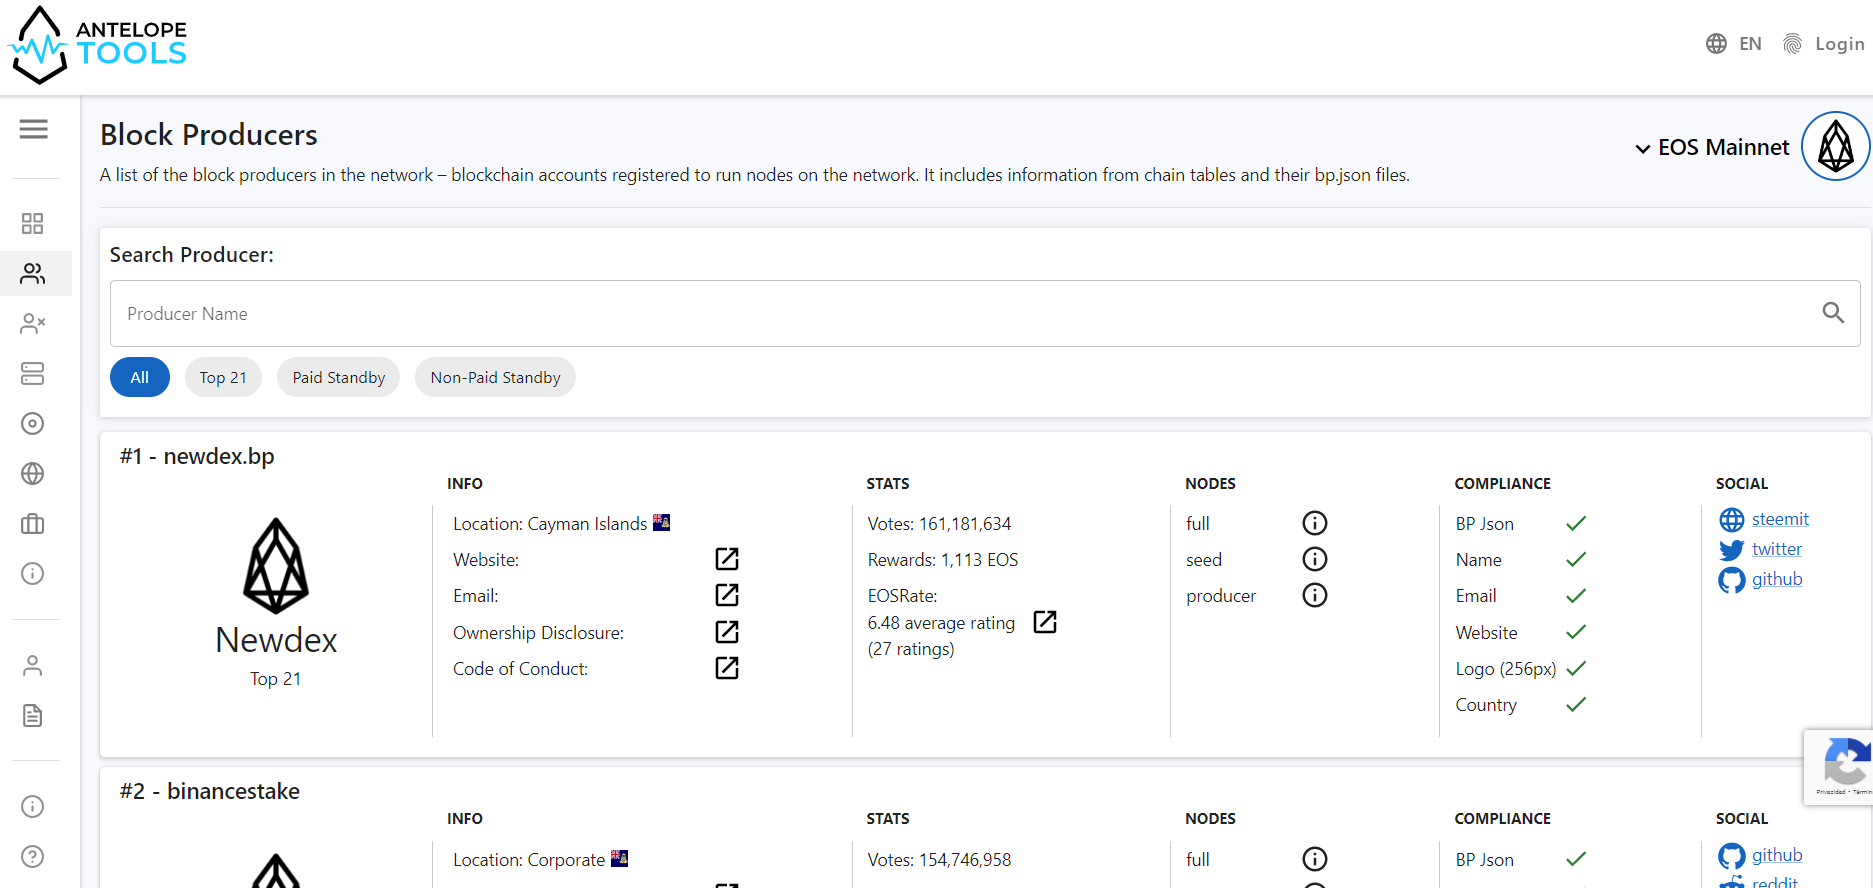Viewport: 1873px width, 888px height.
Task: Click the Newdex producer logo
Action: pyautogui.click(x=276, y=566)
